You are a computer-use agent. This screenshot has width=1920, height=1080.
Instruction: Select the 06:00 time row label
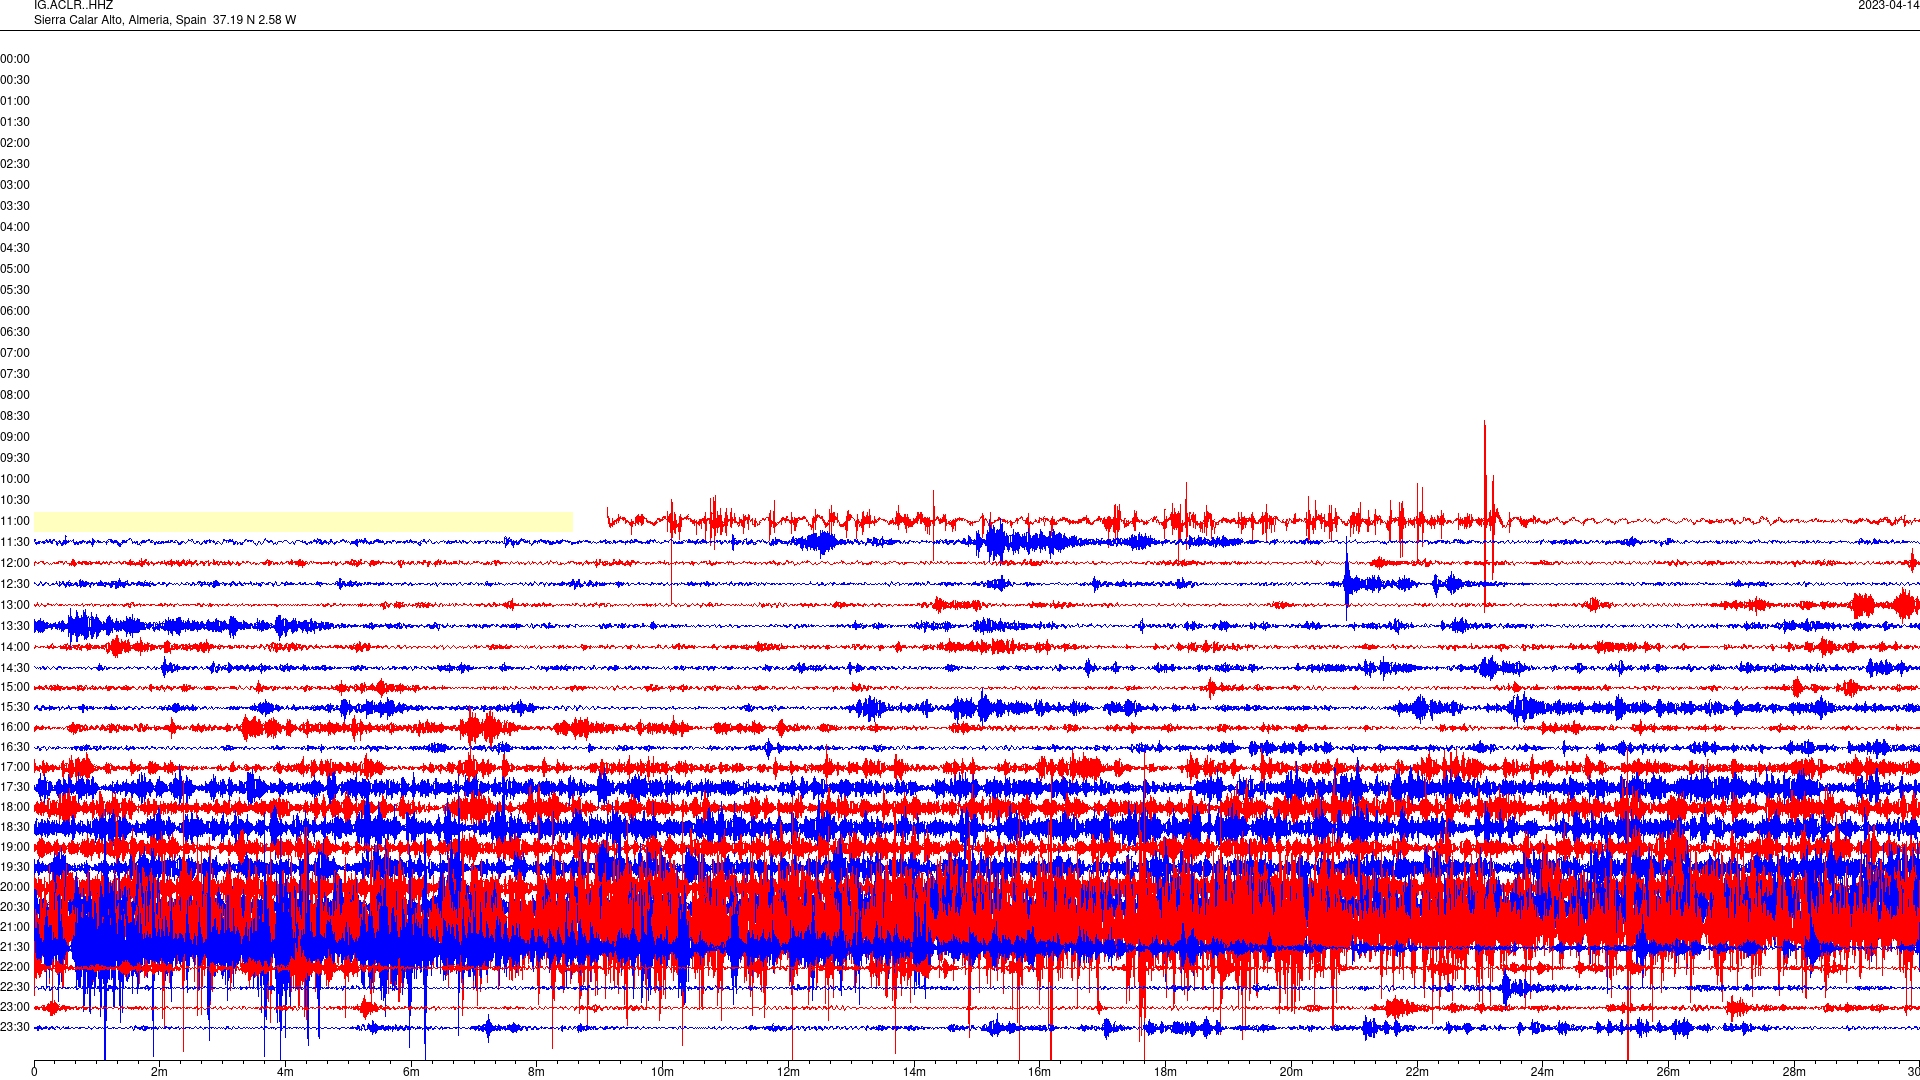tap(15, 311)
